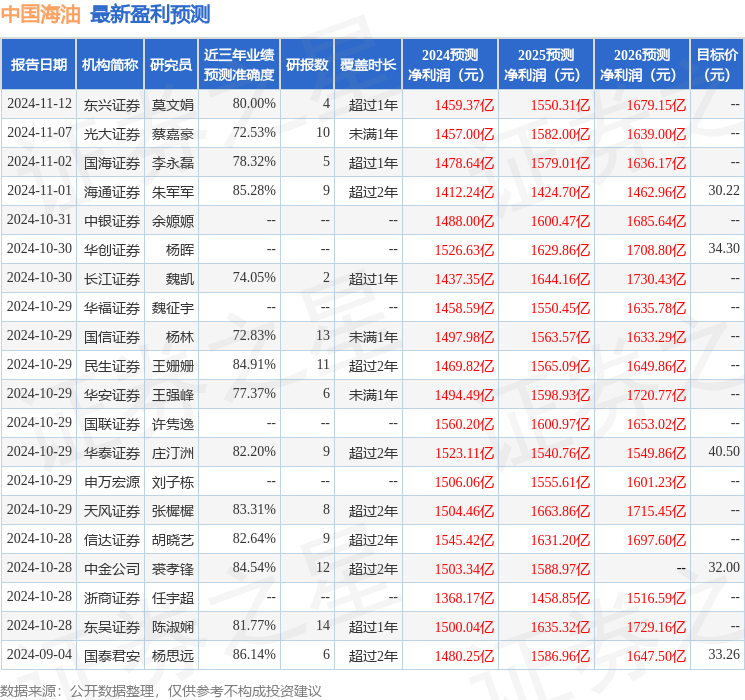Click forecast value 1368.17亿
The image size is (745, 700).
464,598
